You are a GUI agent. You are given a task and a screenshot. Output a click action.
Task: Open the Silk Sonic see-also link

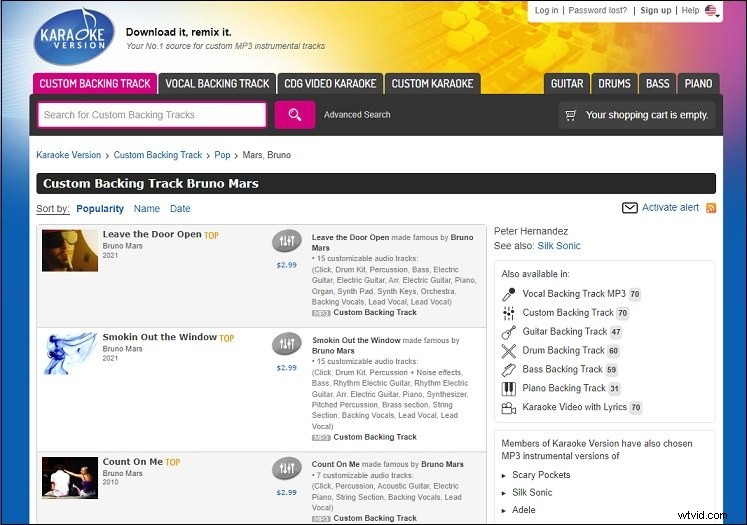(x=559, y=246)
